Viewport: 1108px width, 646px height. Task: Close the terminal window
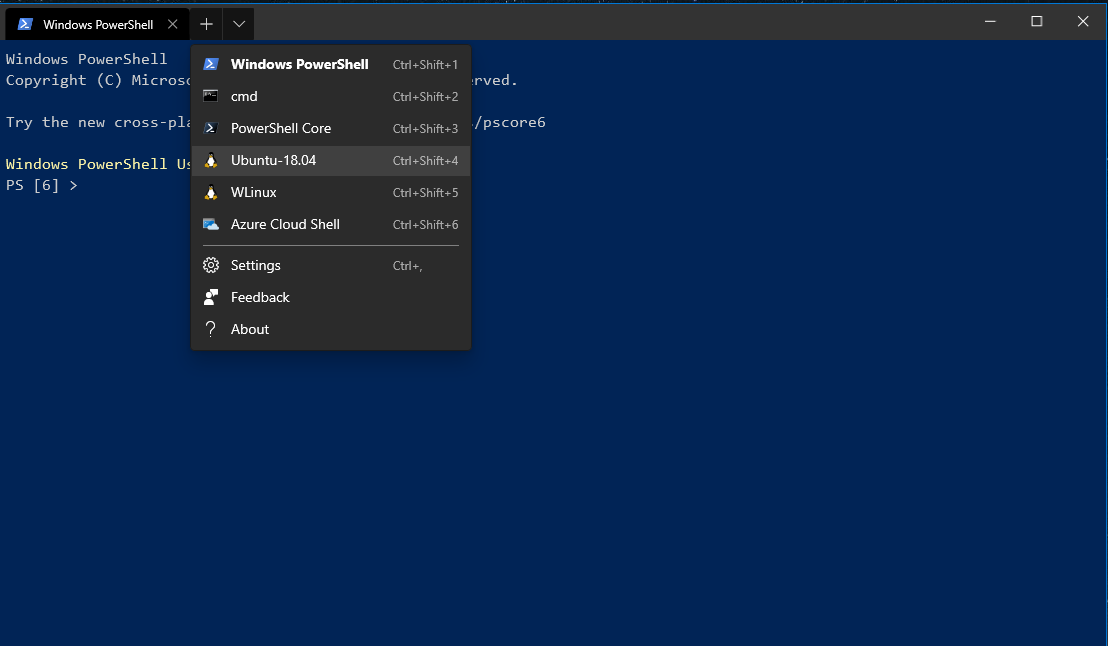(1083, 21)
